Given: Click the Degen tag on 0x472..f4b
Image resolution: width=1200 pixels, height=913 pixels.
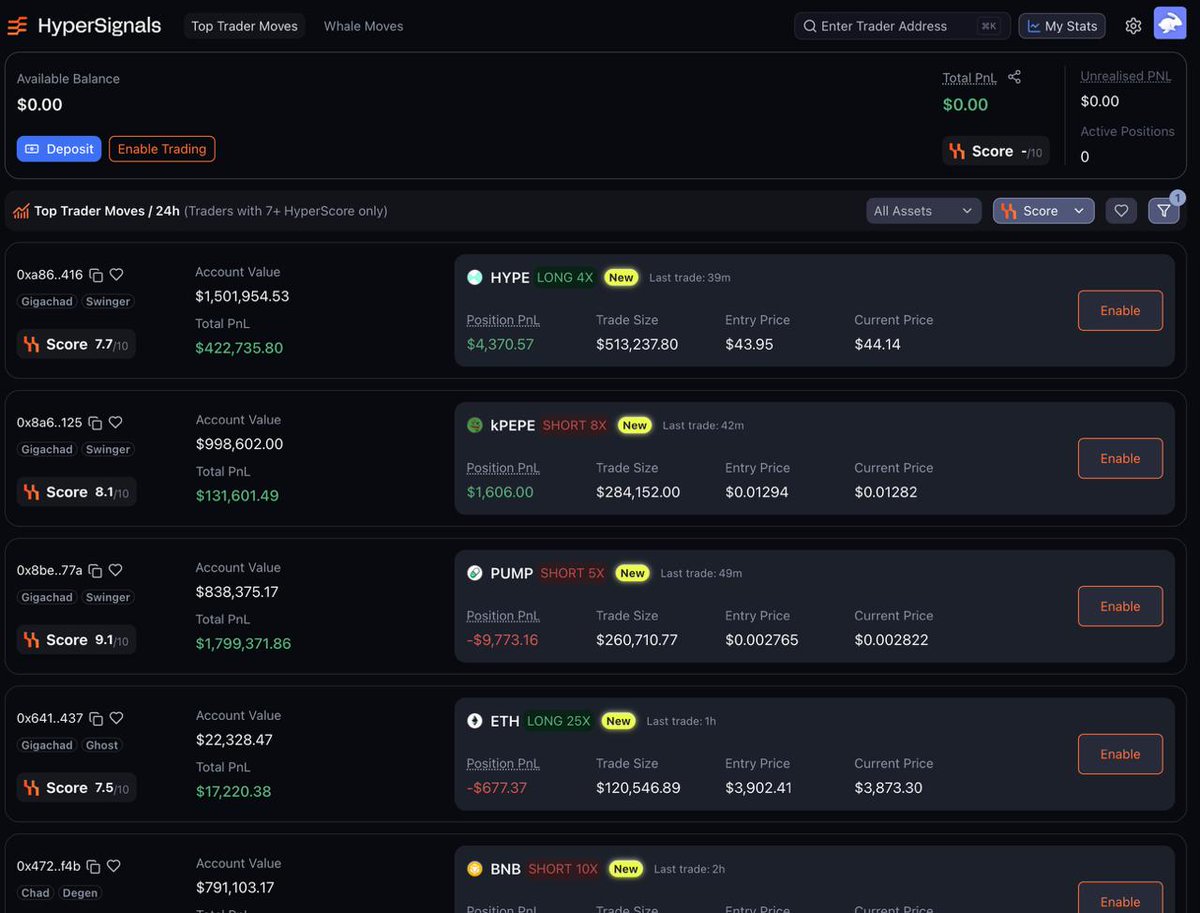Looking at the screenshot, I should (x=80, y=893).
